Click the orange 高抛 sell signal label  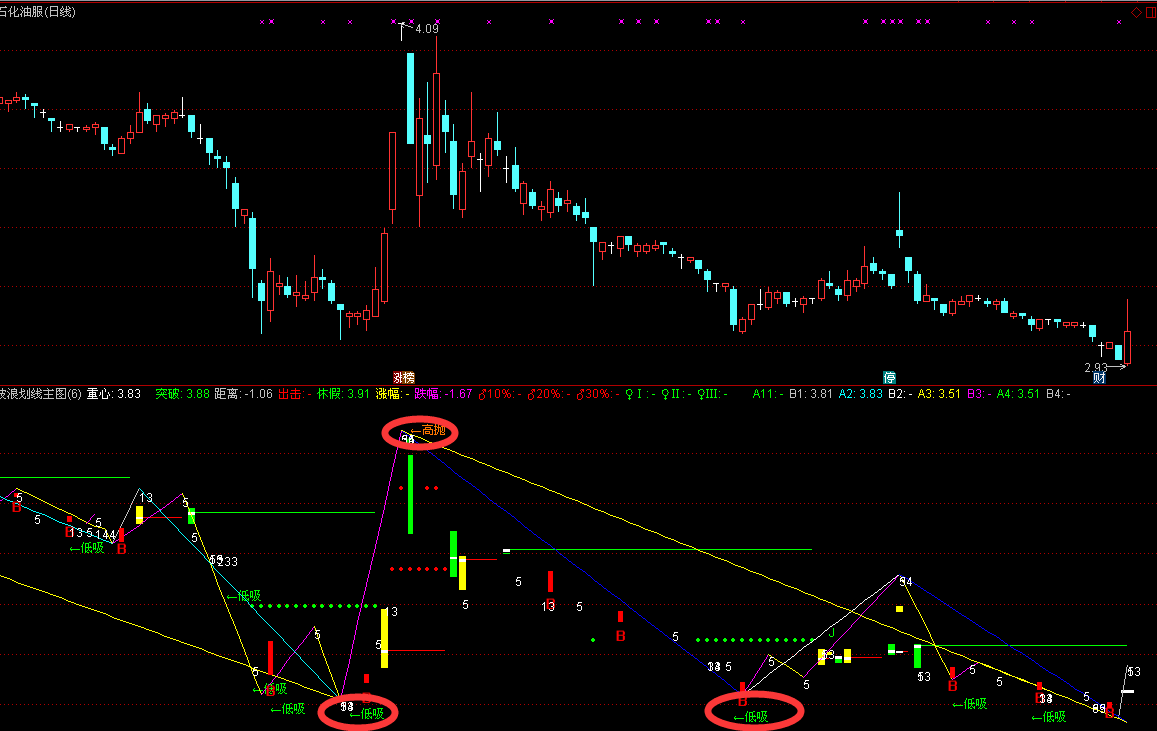(x=429, y=430)
